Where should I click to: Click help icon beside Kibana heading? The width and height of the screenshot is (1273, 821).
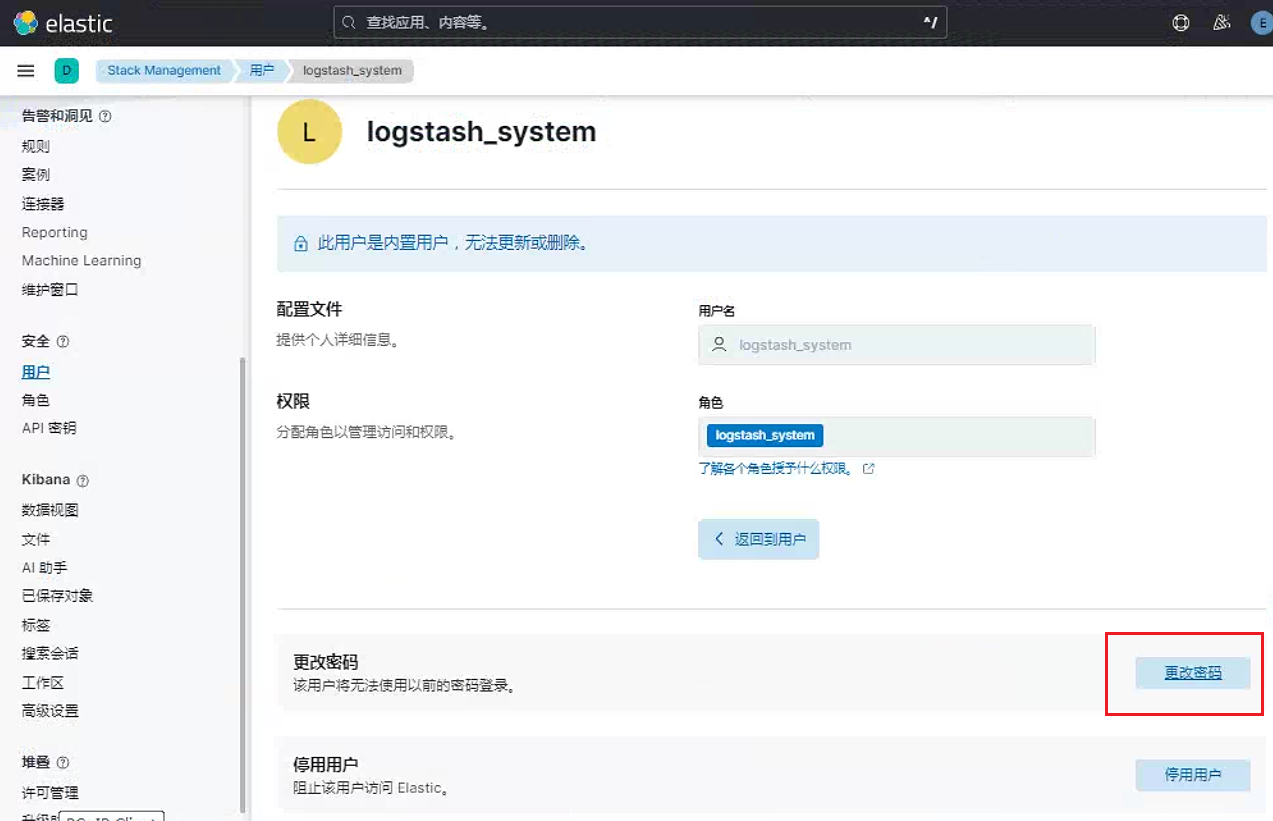click(x=83, y=481)
